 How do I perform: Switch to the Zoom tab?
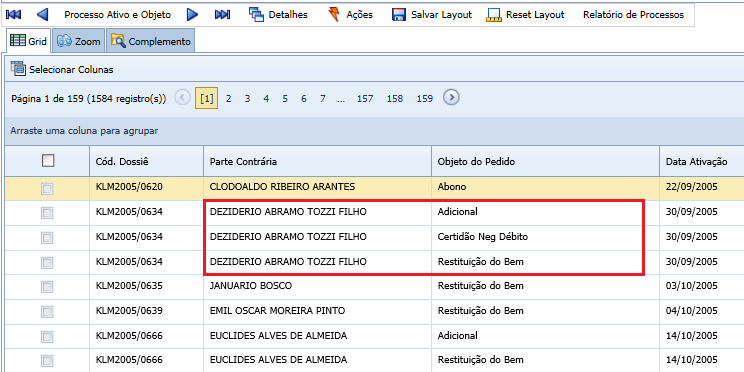point(79,41)
